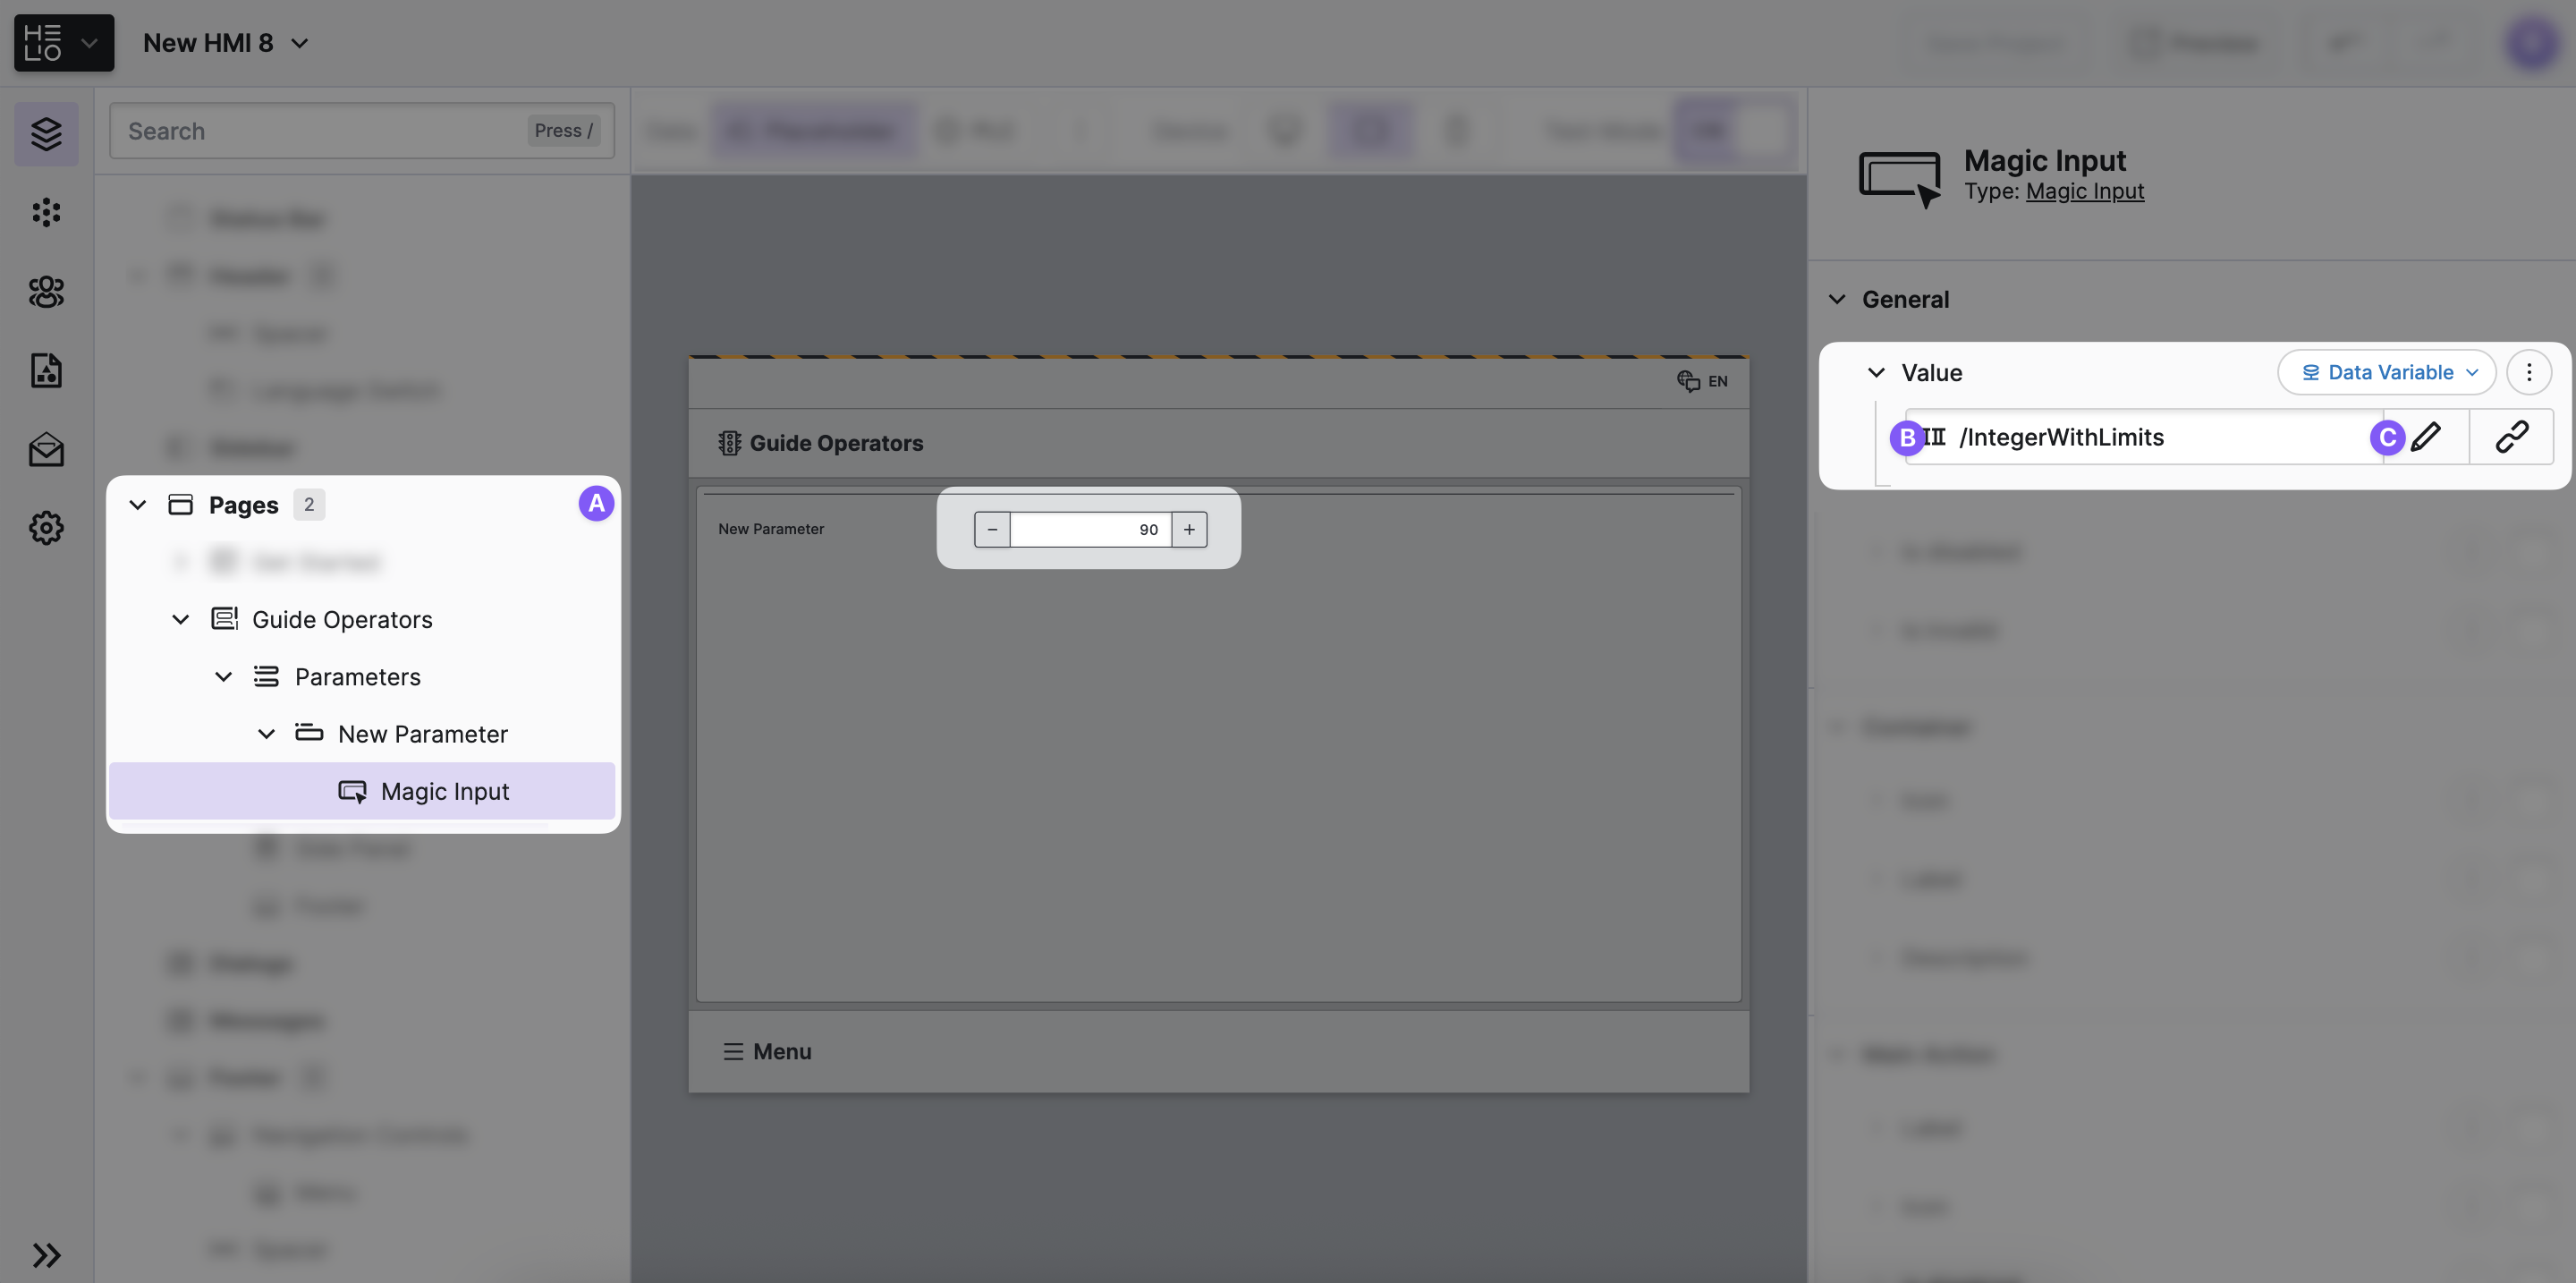
Task: Collapse the Pages tree section
Action: pos(138,505)
